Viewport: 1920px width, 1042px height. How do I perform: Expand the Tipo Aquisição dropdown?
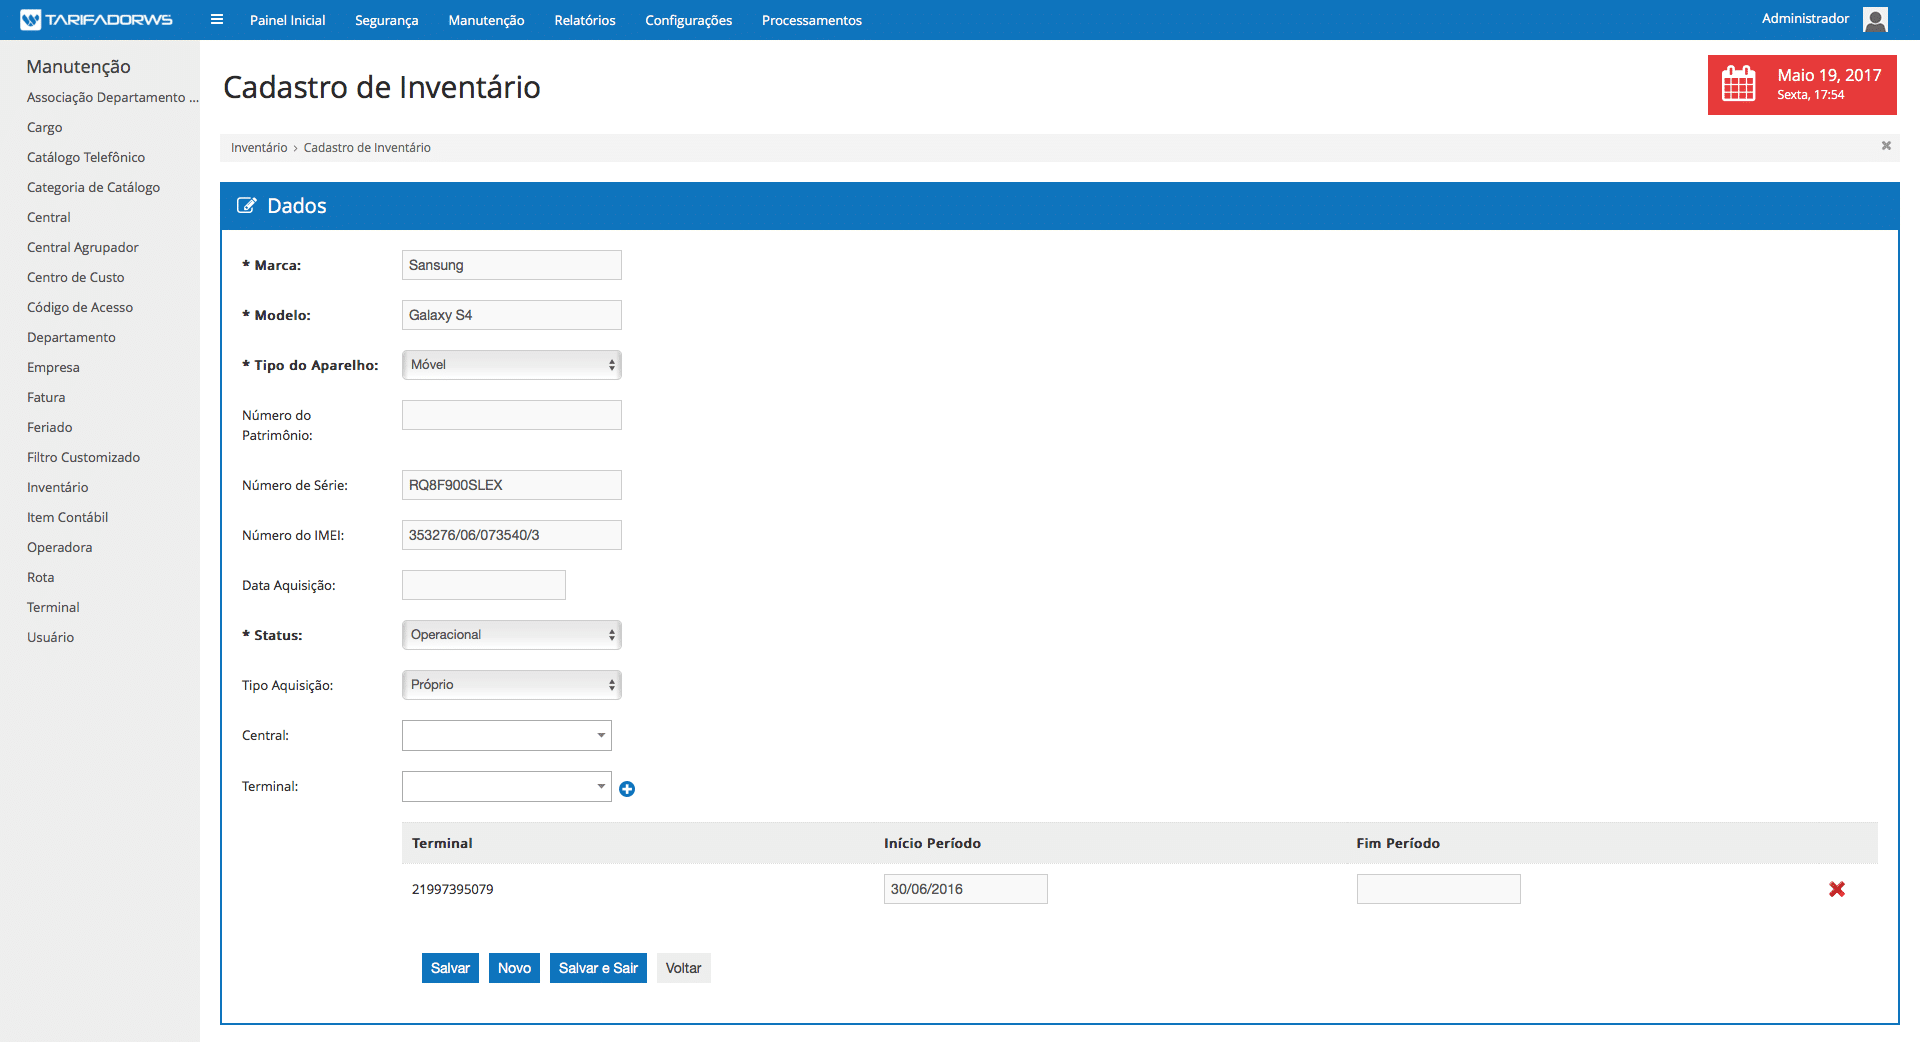pyautogui.click(x=511, y=685)
